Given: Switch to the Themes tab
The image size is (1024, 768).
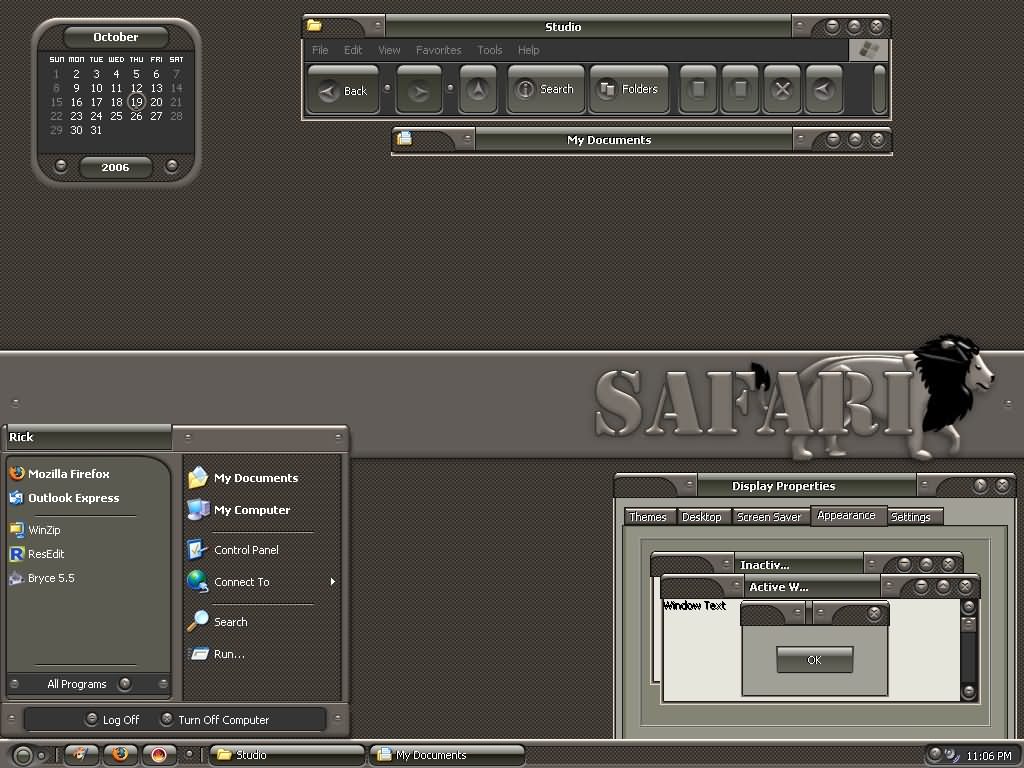Looking at the screenshot, I should point(648,517).
